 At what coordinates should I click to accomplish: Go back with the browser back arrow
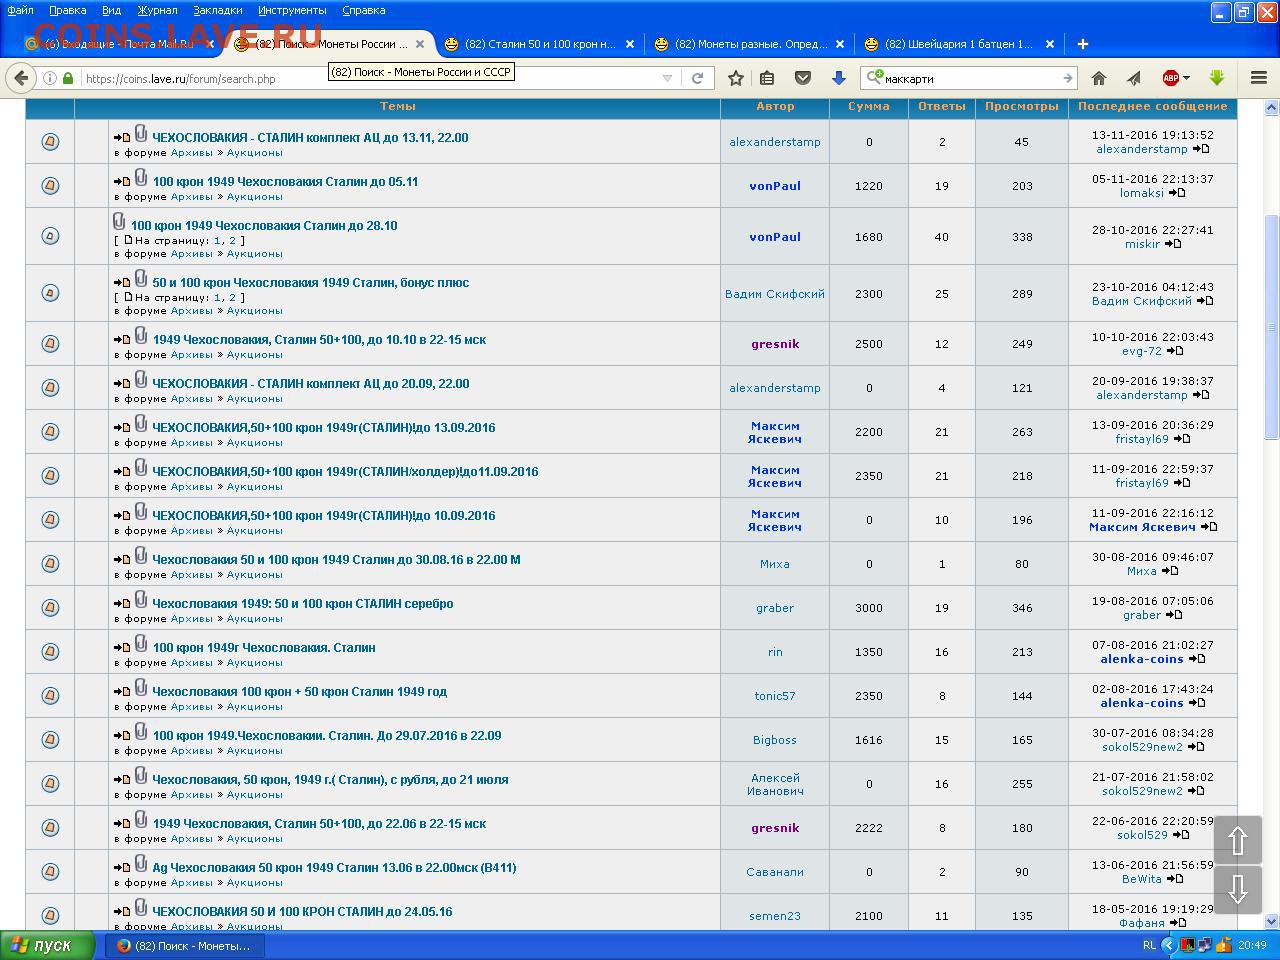[x=21, y=78]
